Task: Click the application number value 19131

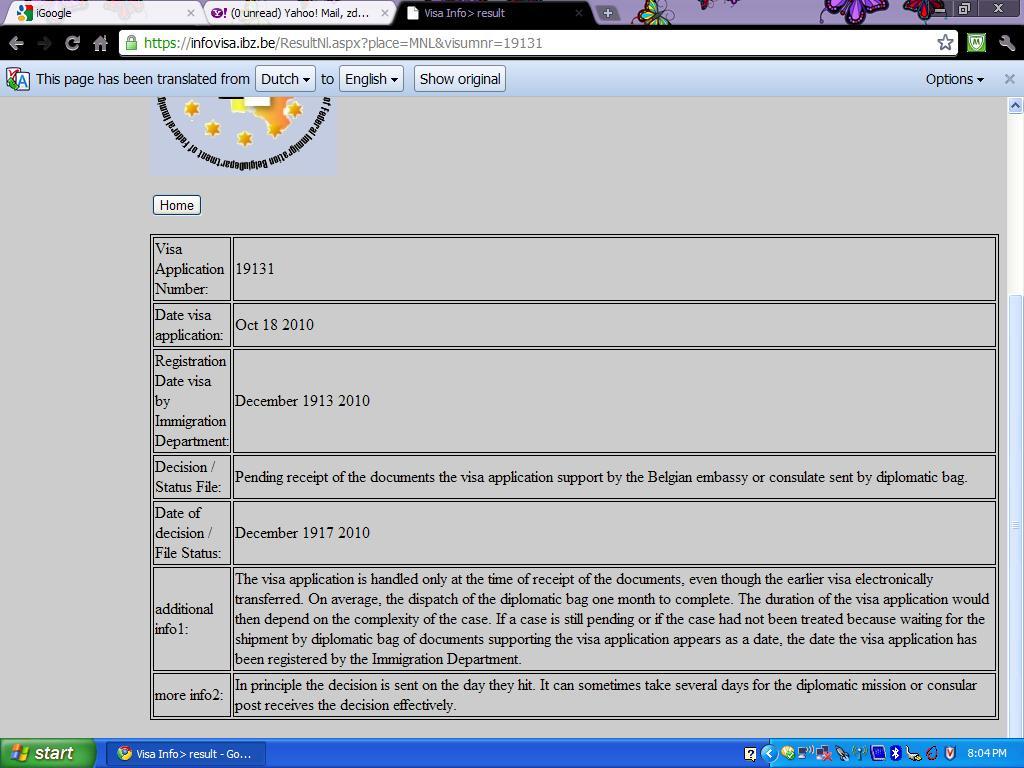Action: tap(255, 269)
